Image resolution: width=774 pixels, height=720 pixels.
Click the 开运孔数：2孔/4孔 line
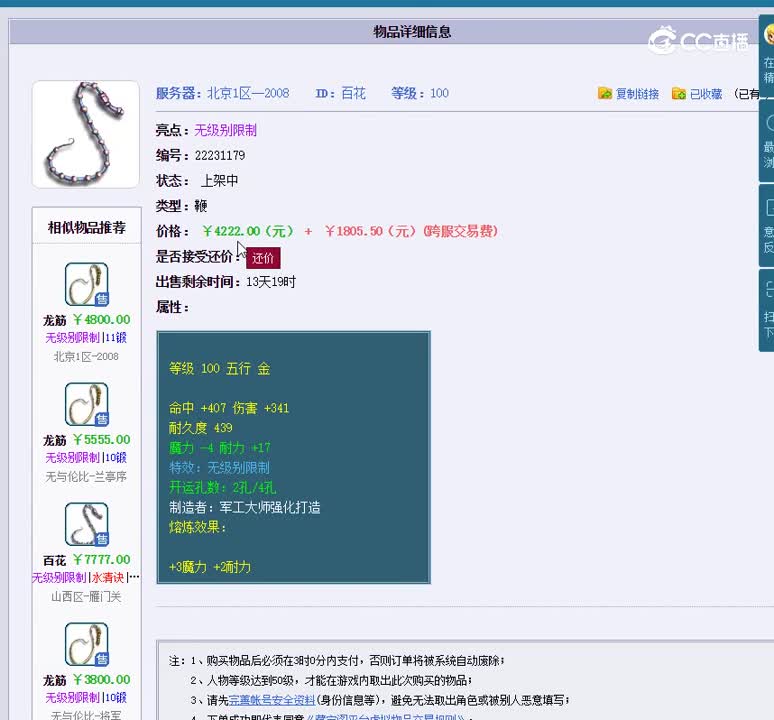[x=223, y=488]
